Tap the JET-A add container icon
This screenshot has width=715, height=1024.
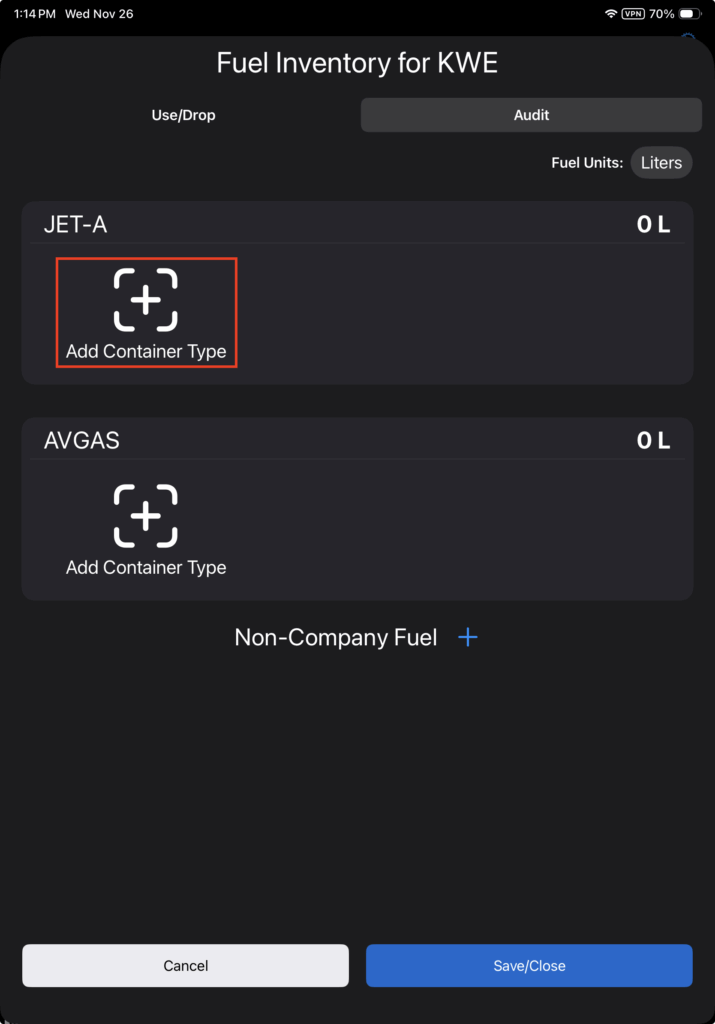[x=146, y=300]
